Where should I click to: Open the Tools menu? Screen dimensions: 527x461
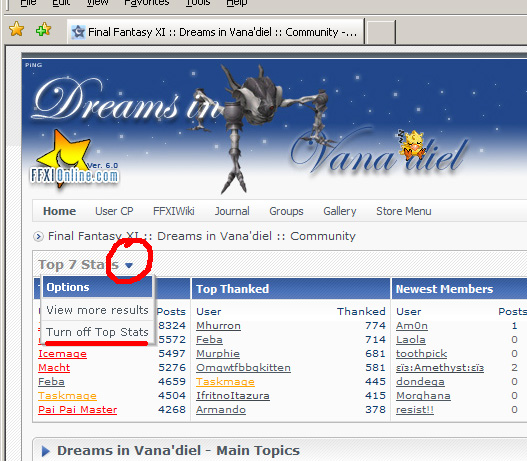(x=198, y=3)
